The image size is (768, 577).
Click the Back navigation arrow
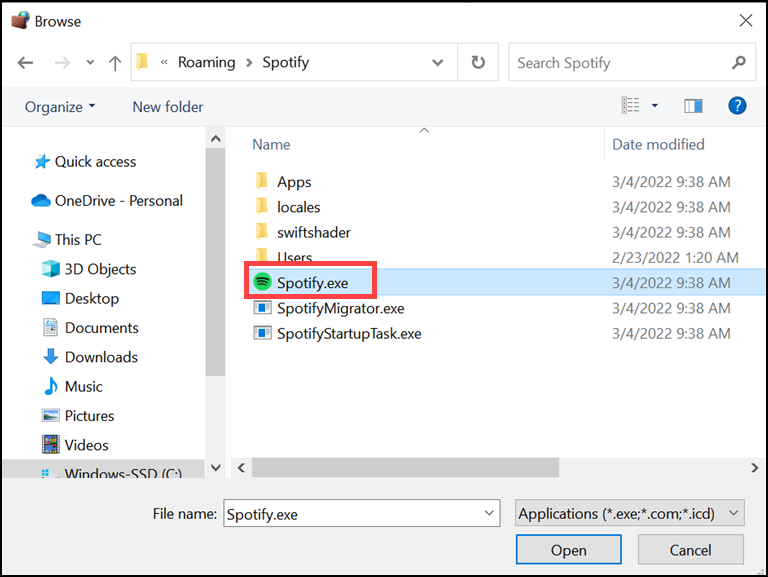[x=26, y=63]
